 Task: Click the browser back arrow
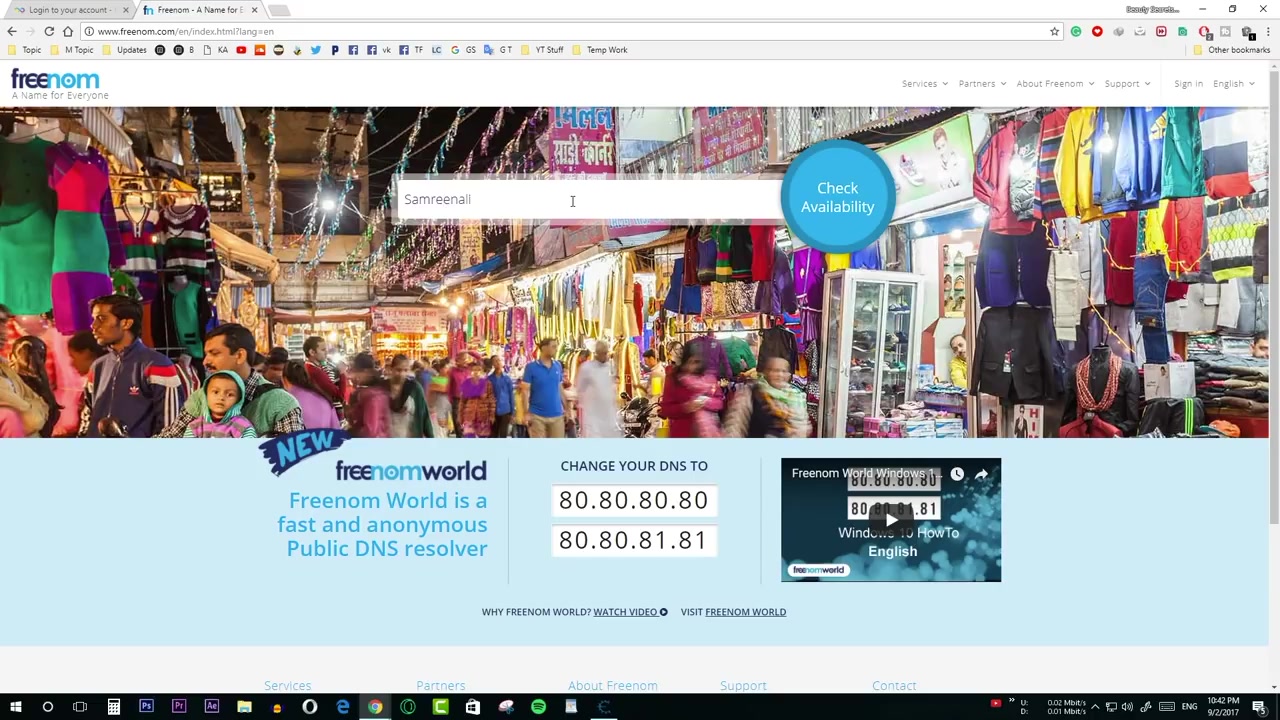click(x=12, y=31)
